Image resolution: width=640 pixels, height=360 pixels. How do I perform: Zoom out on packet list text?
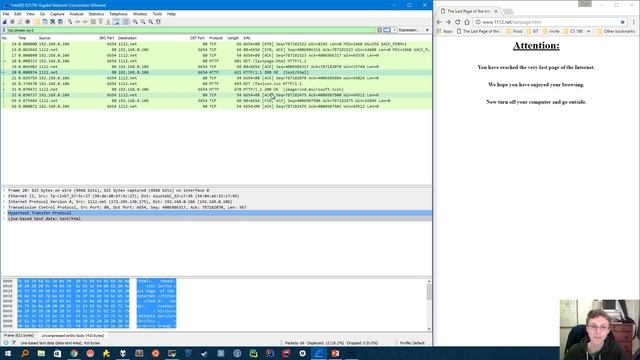(143, 22)
